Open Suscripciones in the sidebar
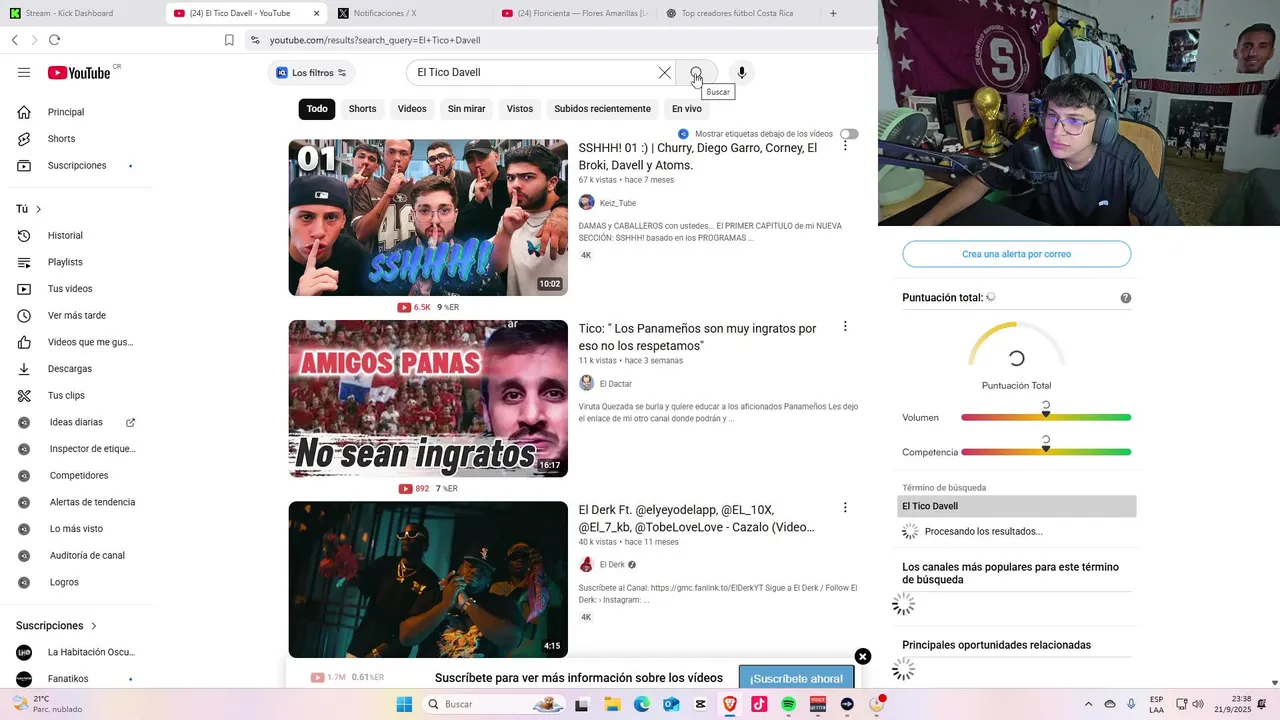Viewport: 1280px width, 720px height. coord(77,165)
